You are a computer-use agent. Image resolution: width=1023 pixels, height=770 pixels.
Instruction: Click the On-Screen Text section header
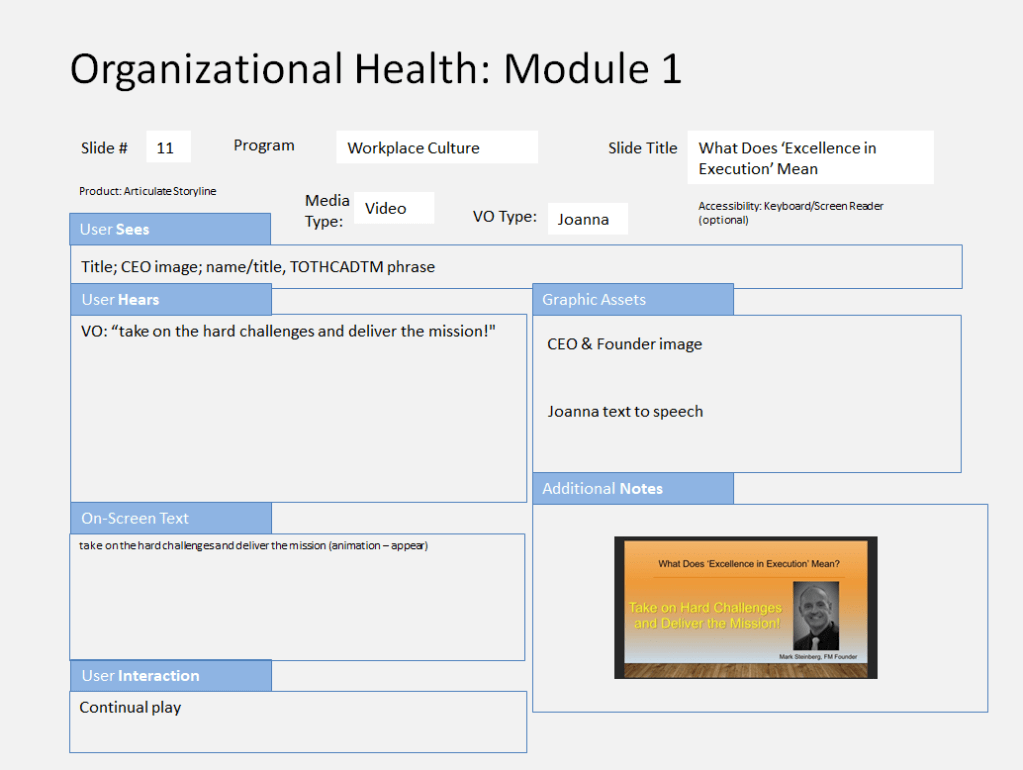point(170,518)
